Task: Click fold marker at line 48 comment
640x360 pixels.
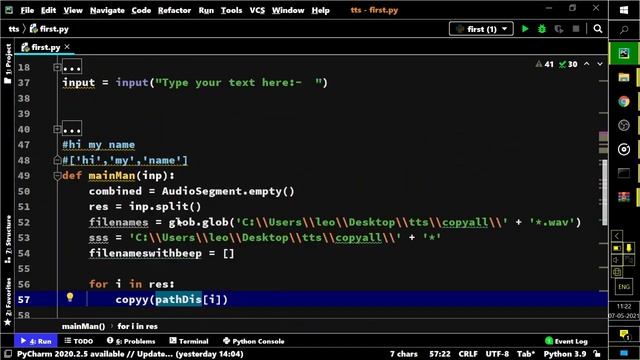Action: tap(57, 160)
